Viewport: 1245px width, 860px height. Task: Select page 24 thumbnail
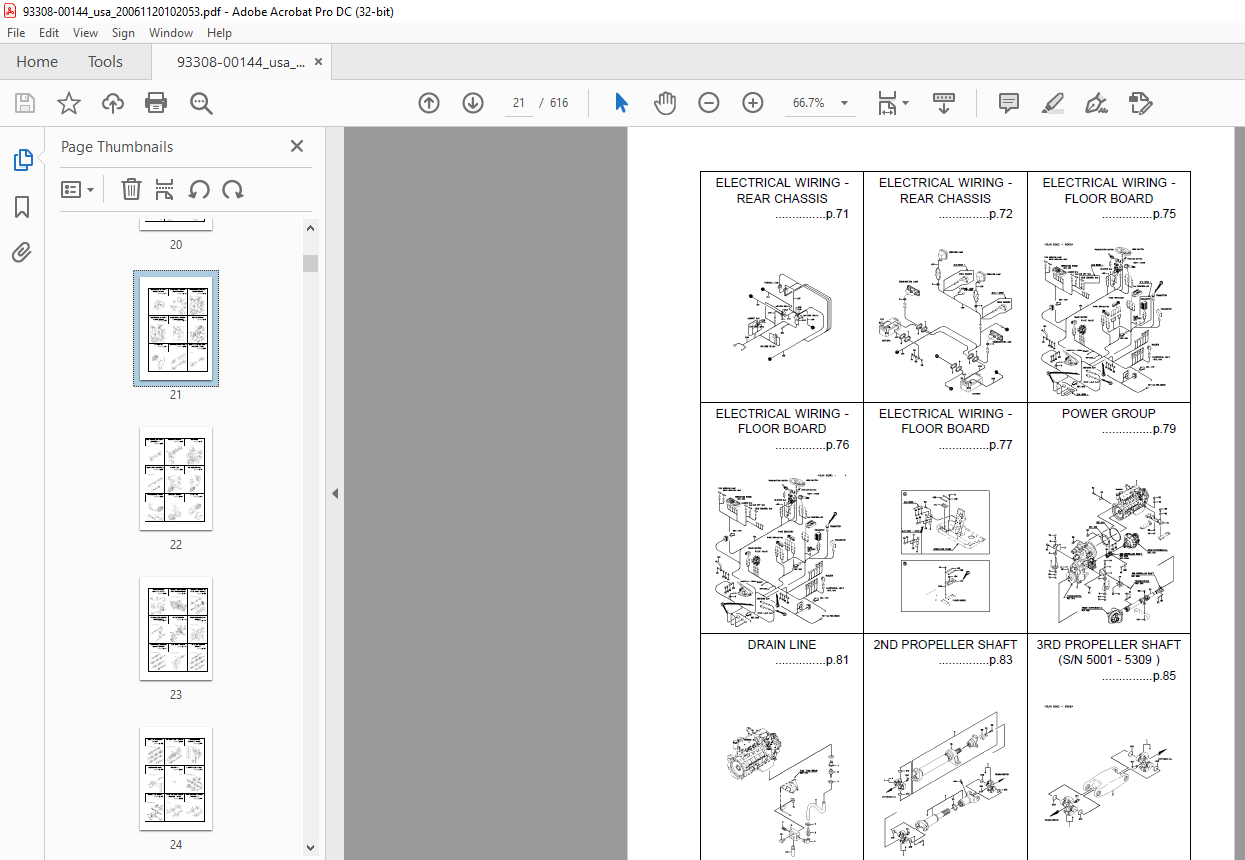176,778
